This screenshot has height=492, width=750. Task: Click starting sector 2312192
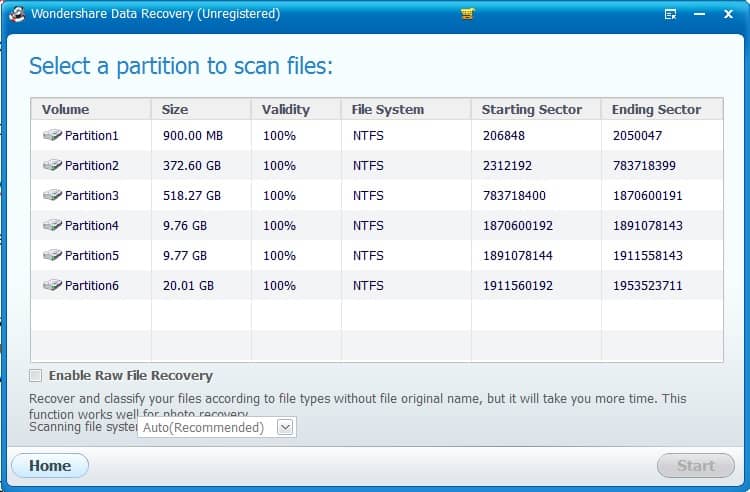pyautogui.click(x=507, y=166)
